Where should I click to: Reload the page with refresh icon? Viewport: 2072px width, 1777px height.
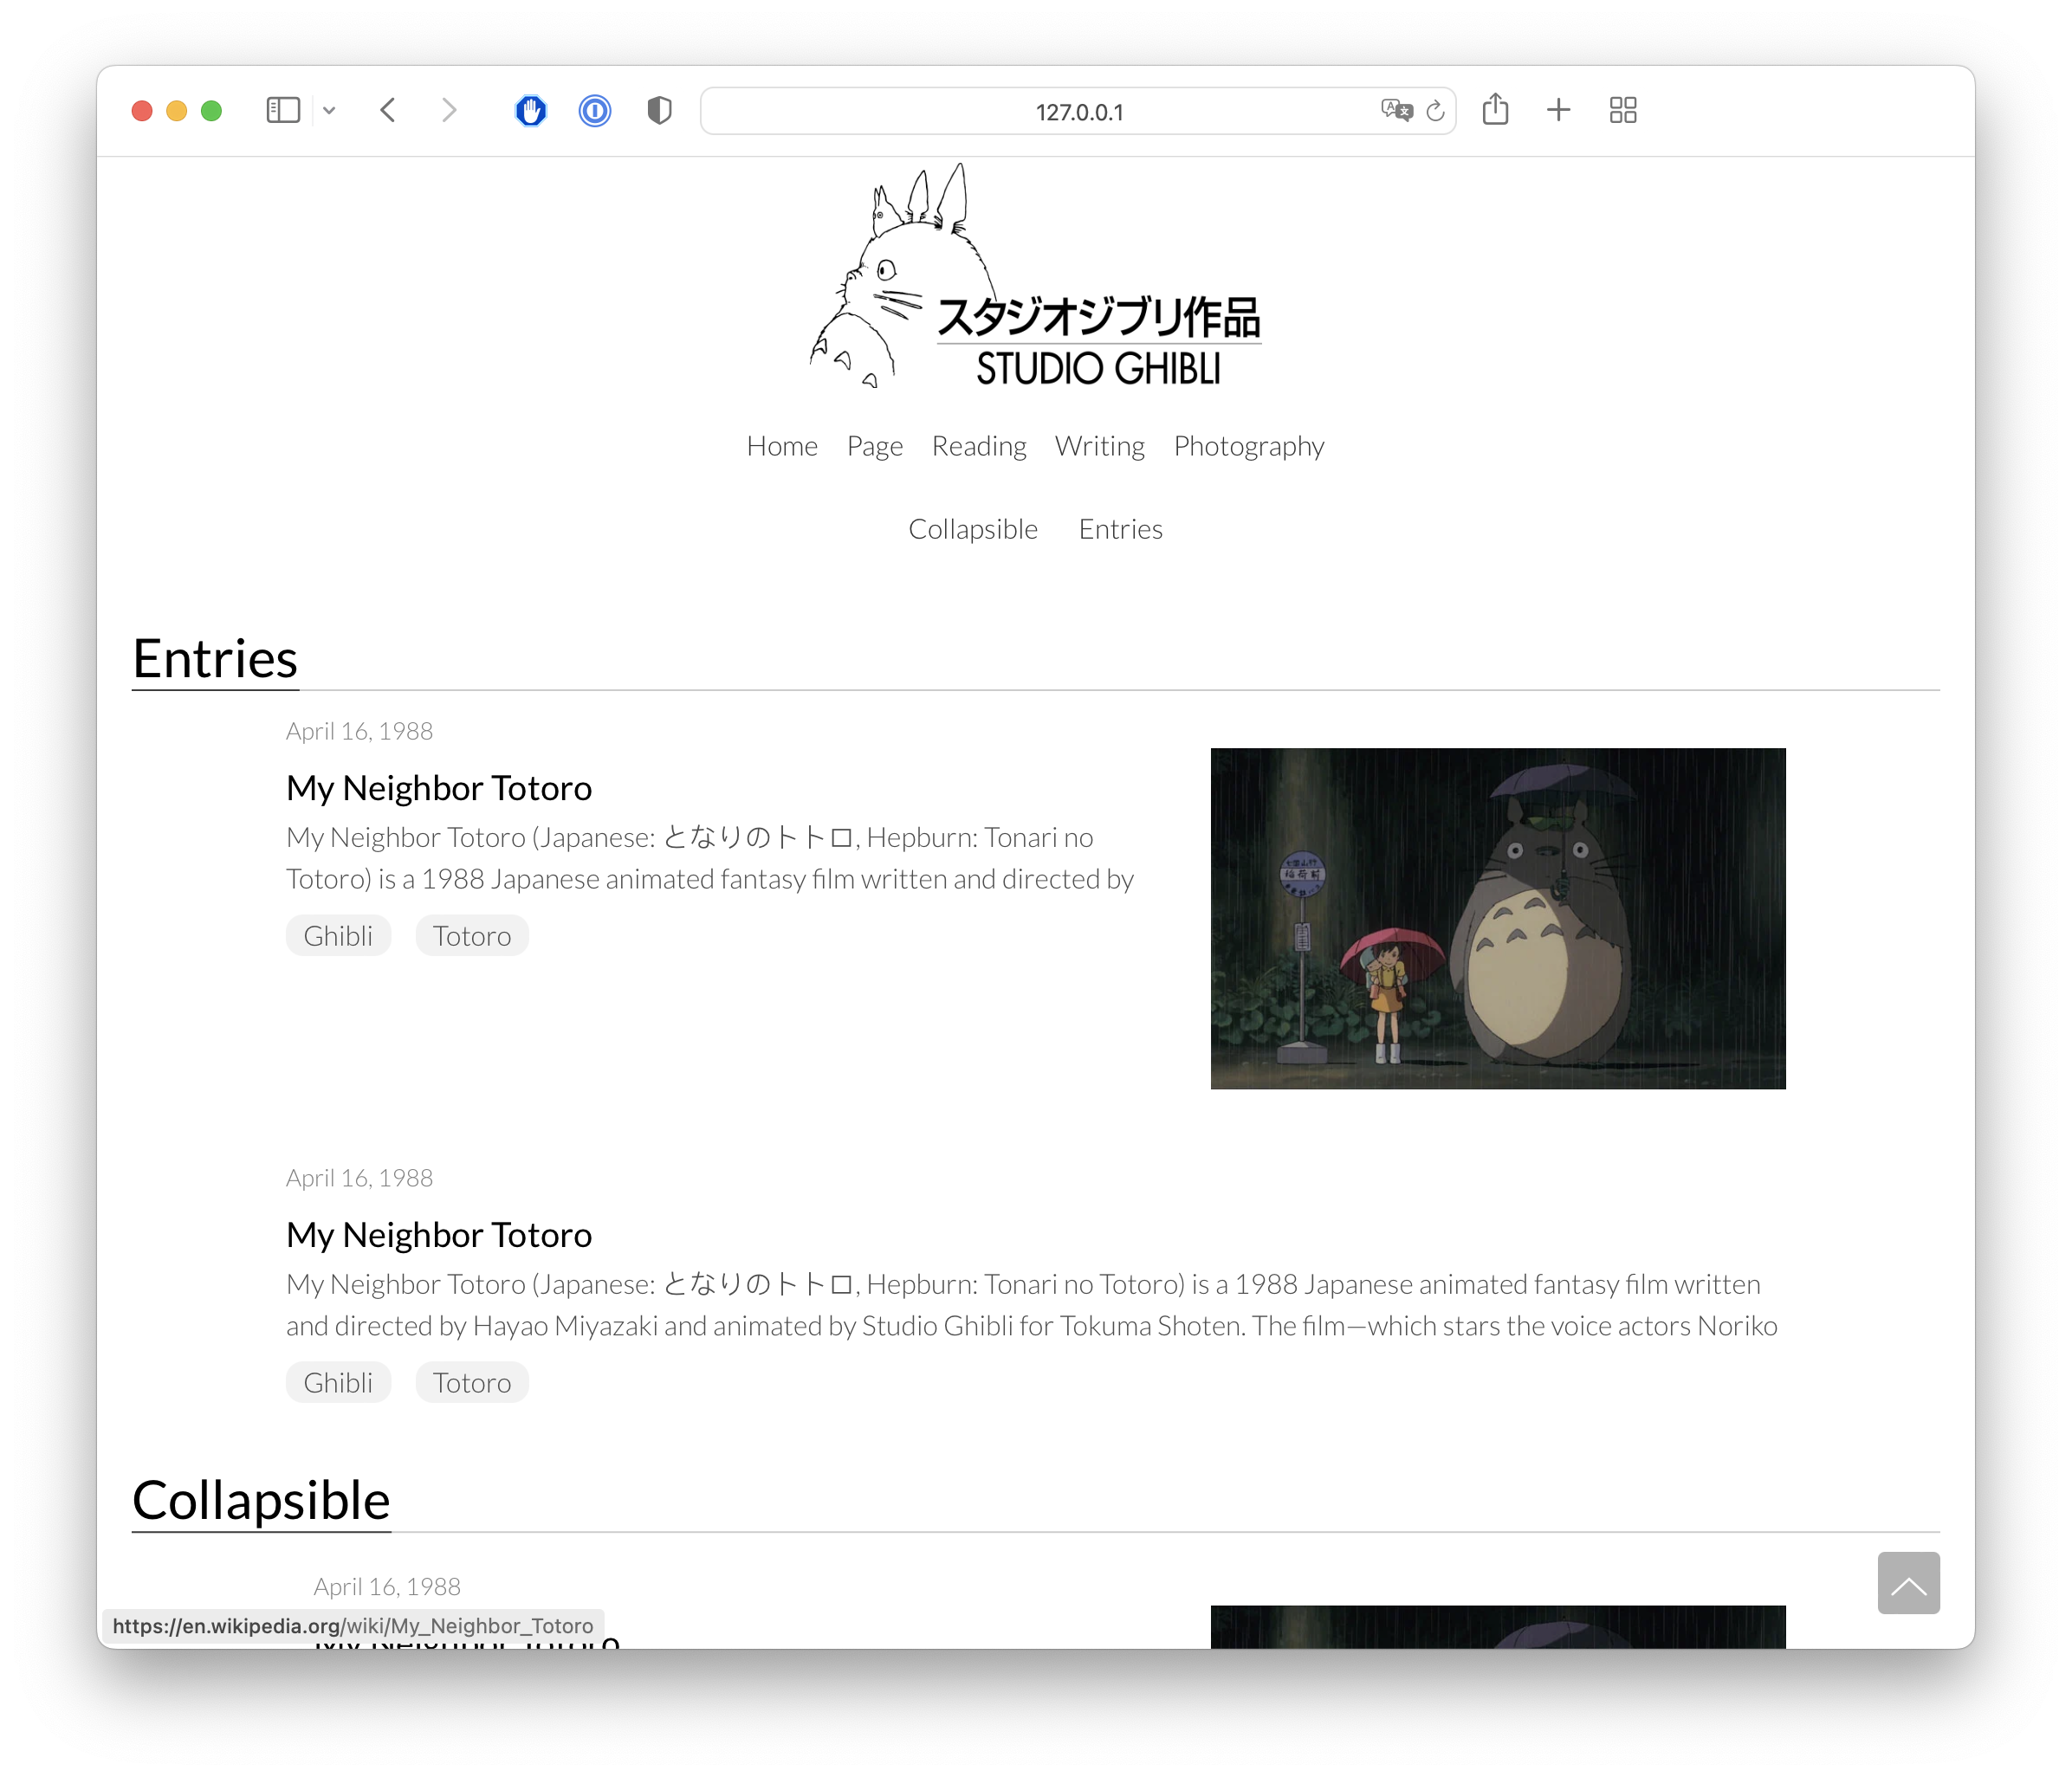tap(1436, 111)
